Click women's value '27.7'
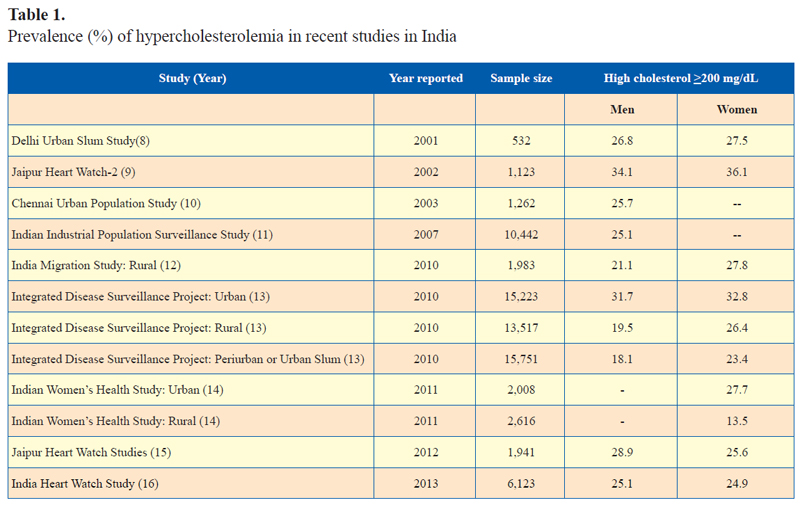This screenshot has width=800, height=505. pyautogui.click(x=737, y=390)
